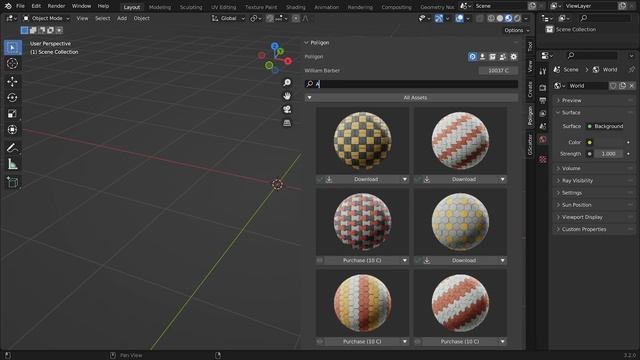Toggle show overlays button
Screen dimensions: 640x360
point(459,18)
